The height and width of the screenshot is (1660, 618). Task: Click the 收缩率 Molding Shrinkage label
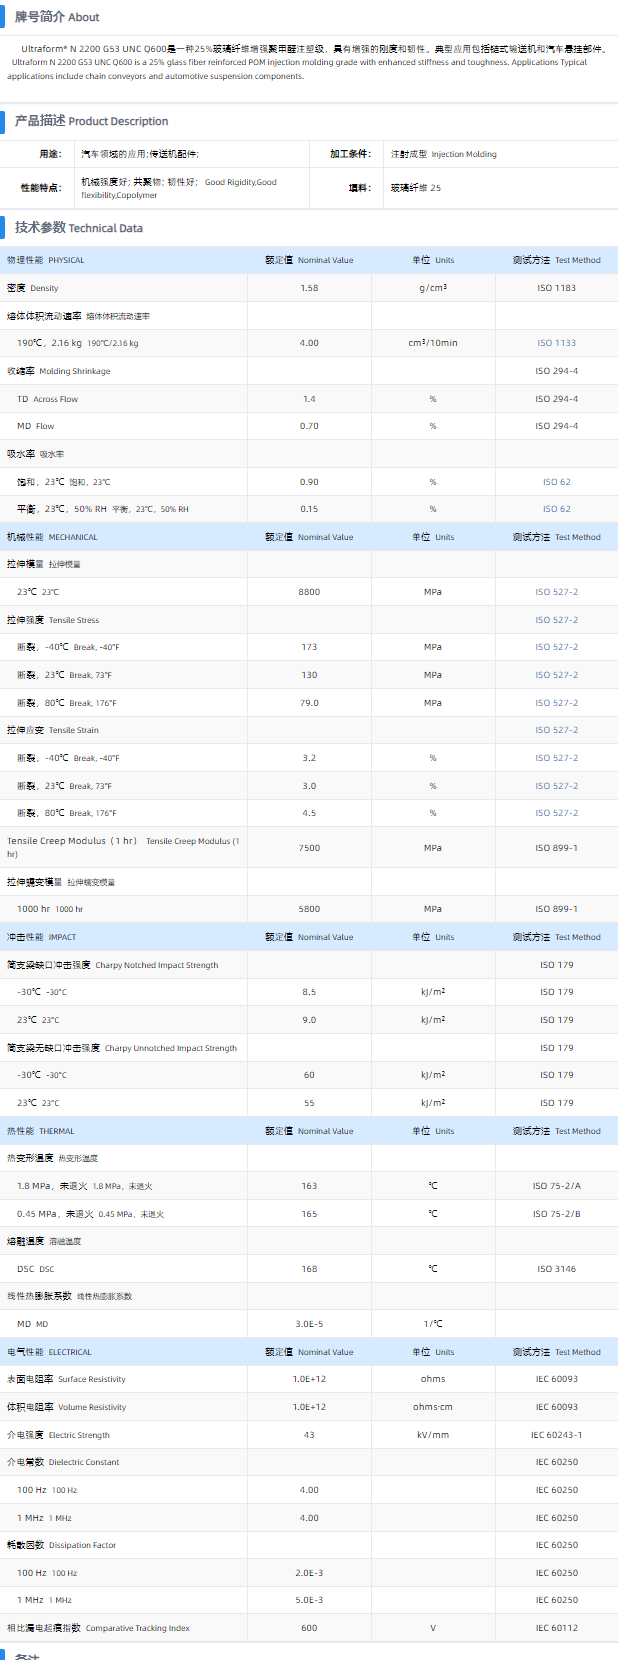pyautogui.click(x=59, y=371)
